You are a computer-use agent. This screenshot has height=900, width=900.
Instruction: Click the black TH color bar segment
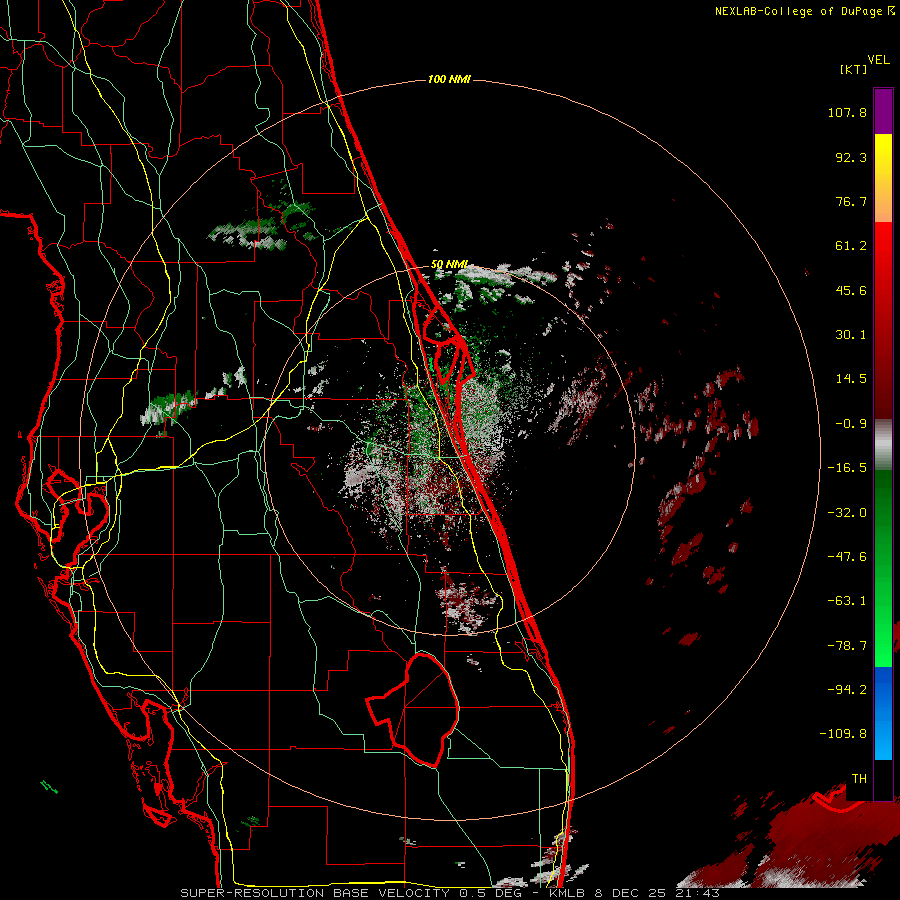point(883,779)
